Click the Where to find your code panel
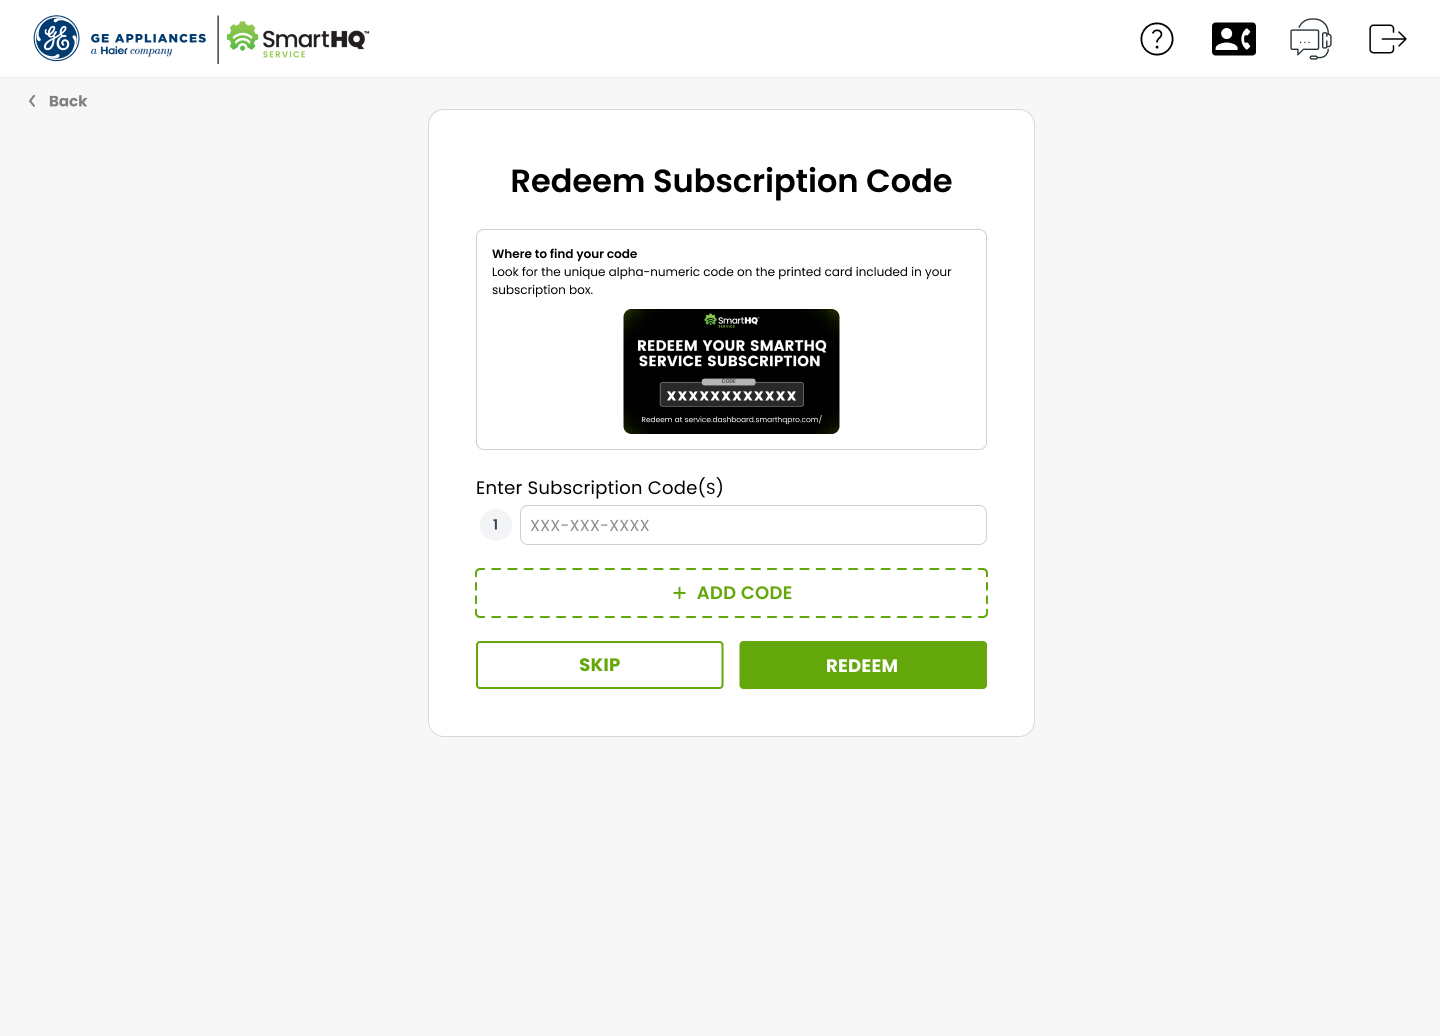This screenshot has height=1036, width=1440. point(731,339)
